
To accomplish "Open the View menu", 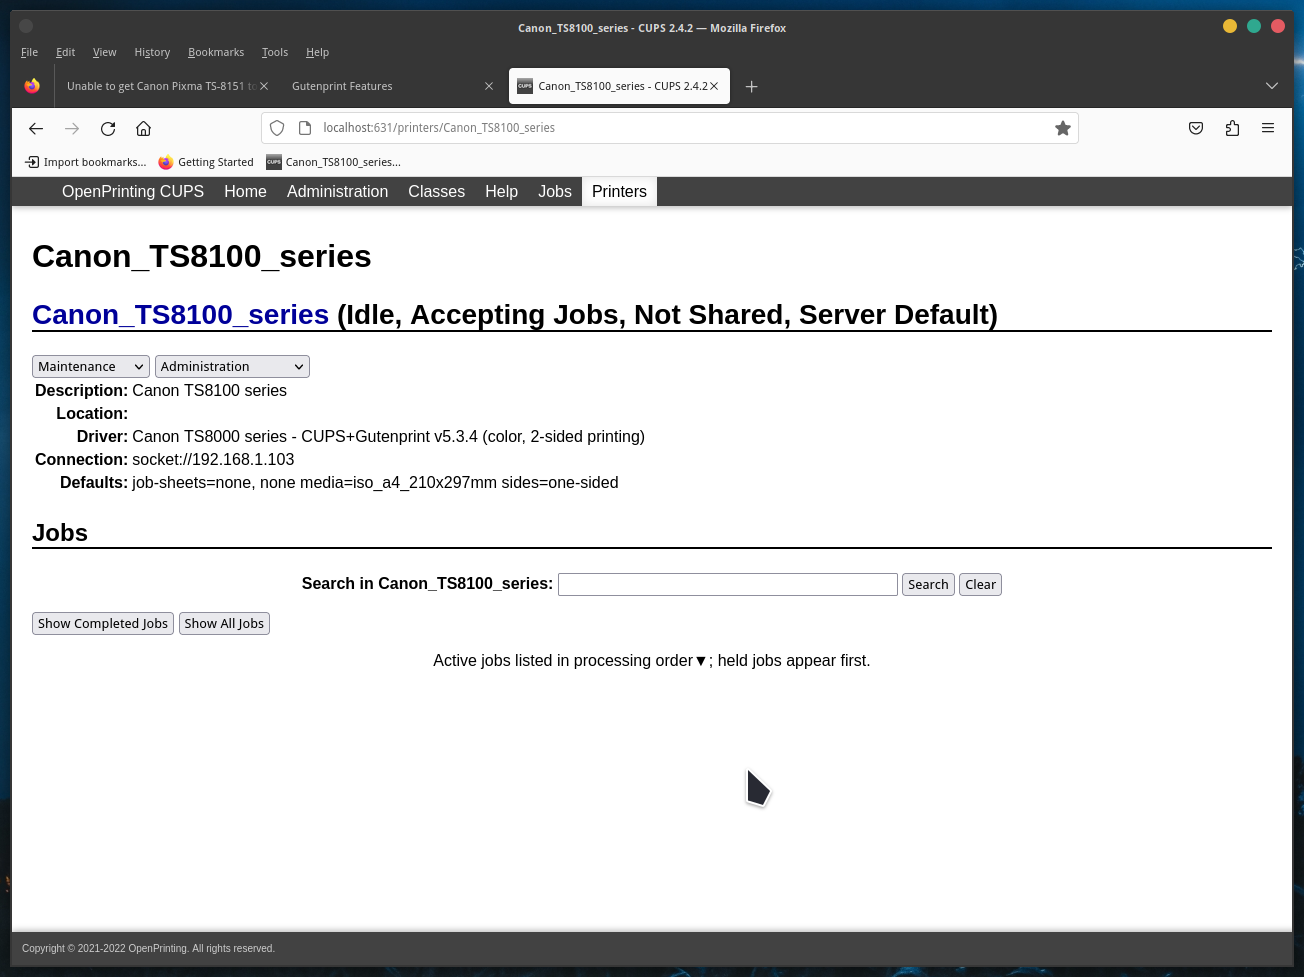I will coord(104,52).
